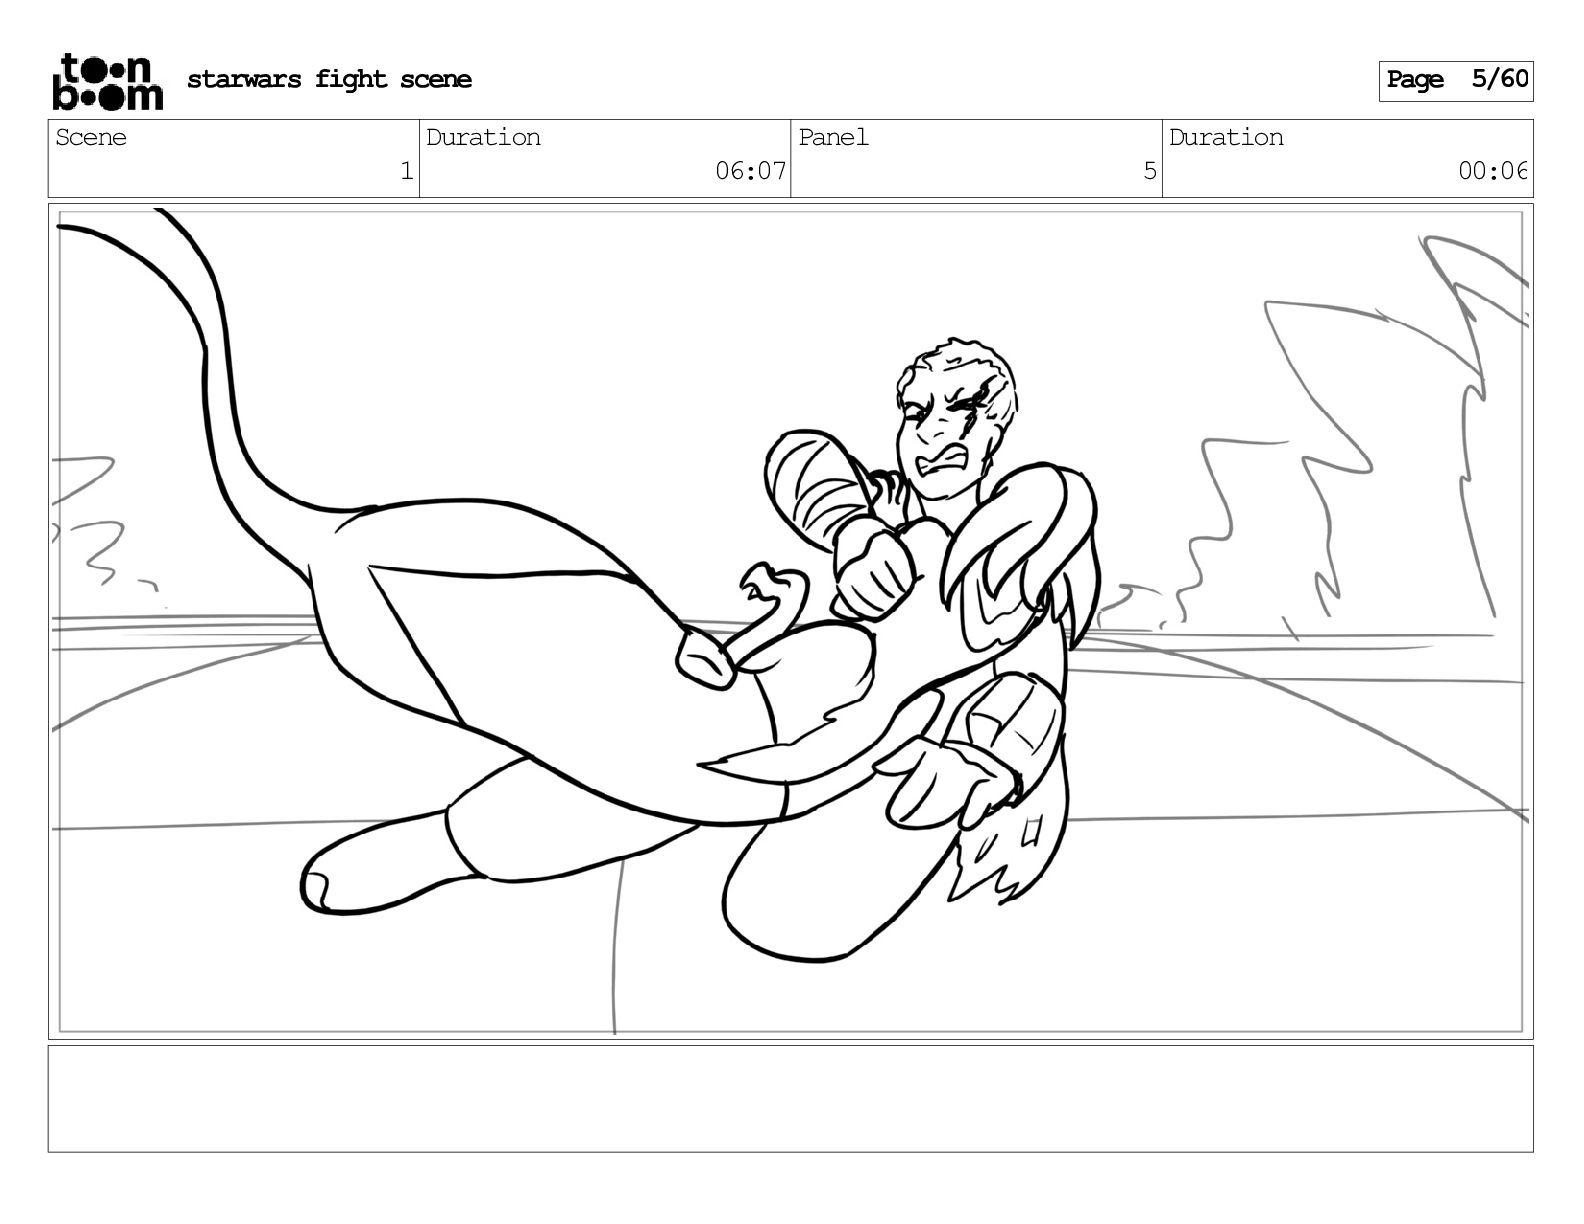Click the 'Scene' header label
The height and width of the screenshot is (1224, 1584).
click(91, 138)
